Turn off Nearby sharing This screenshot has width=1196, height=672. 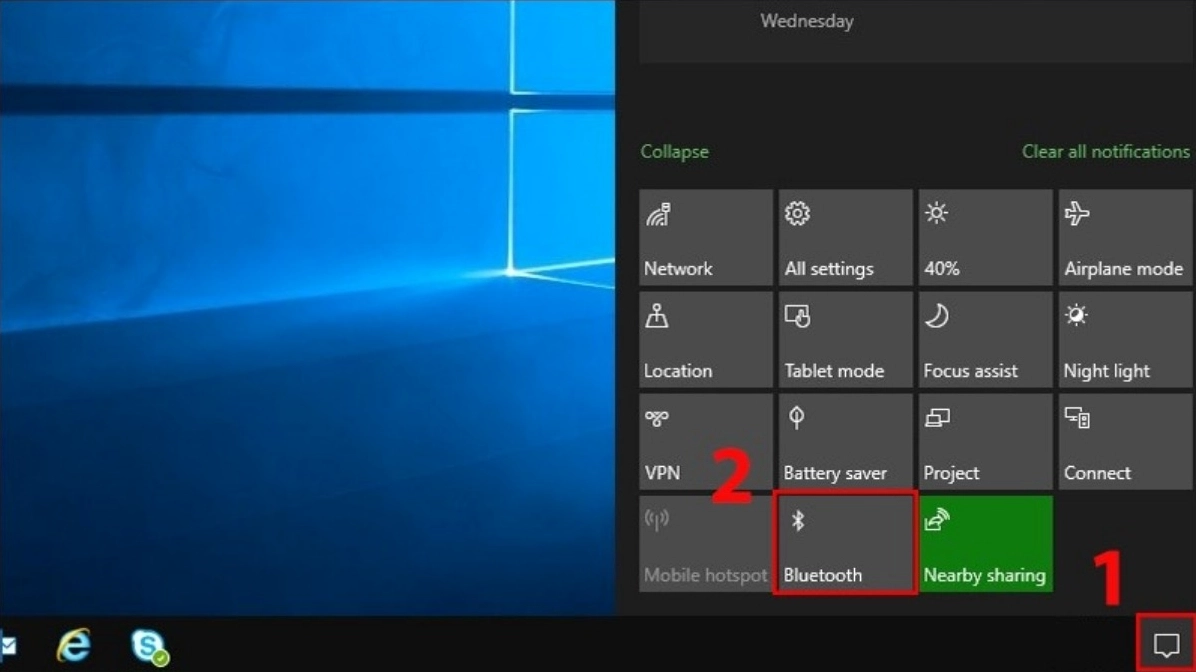(984, 543)
